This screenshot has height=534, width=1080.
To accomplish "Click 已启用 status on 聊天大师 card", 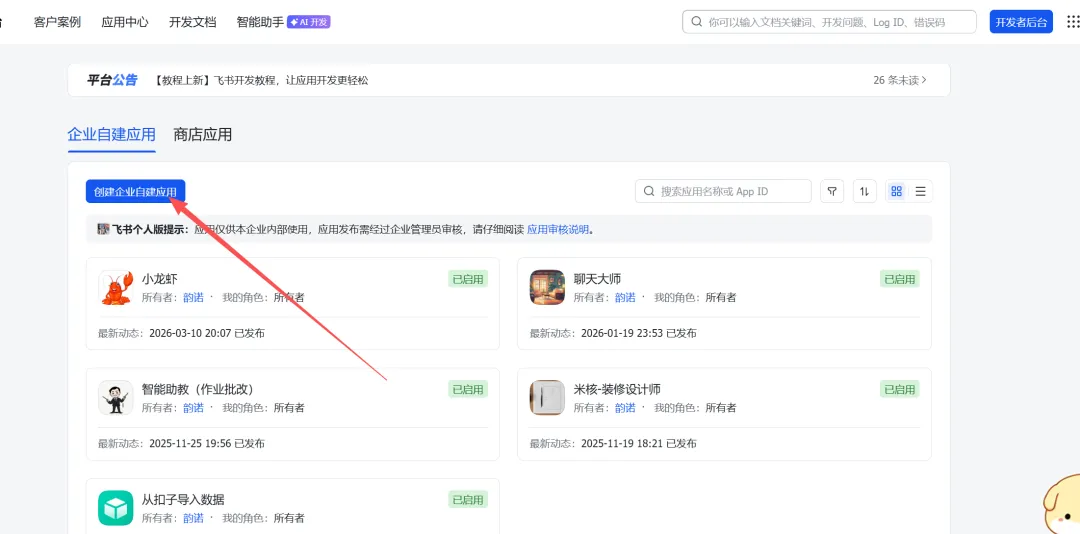I will (900, 279).
